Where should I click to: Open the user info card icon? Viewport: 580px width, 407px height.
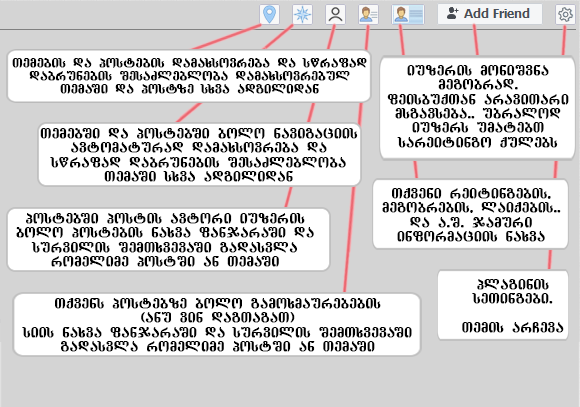click(x=408, y=14)
